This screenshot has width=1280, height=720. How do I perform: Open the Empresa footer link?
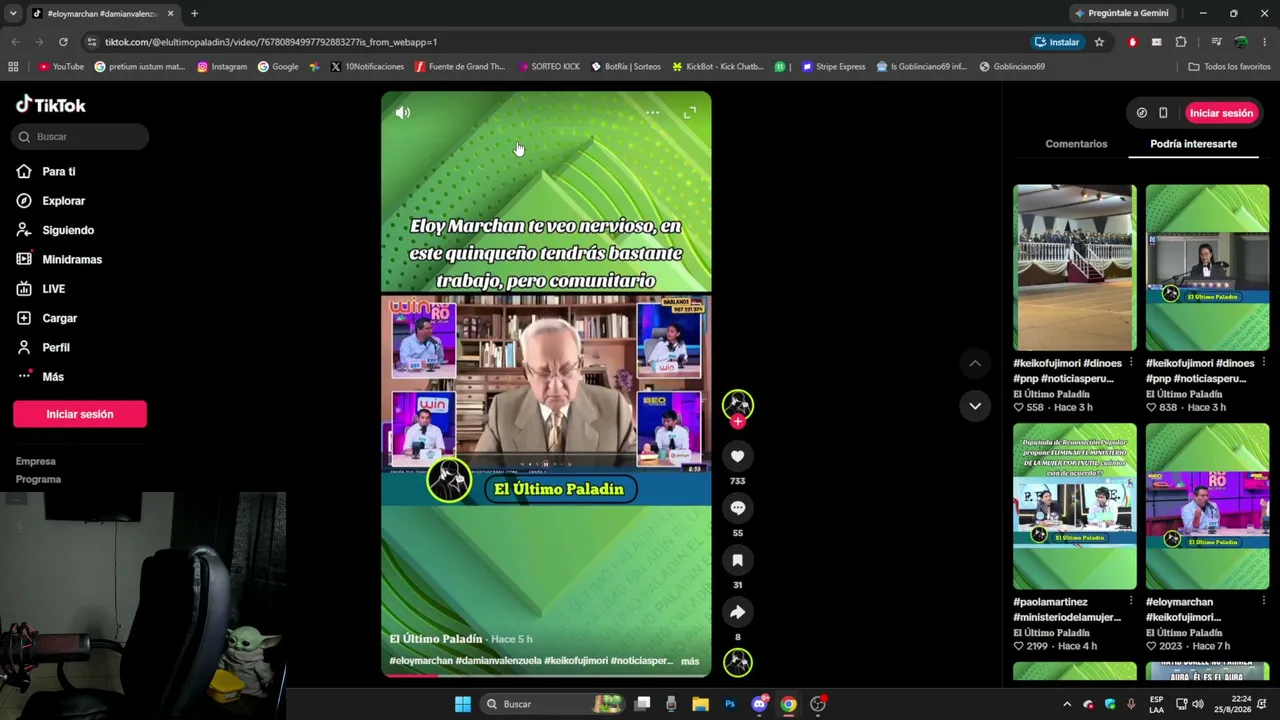pos(35,461)
